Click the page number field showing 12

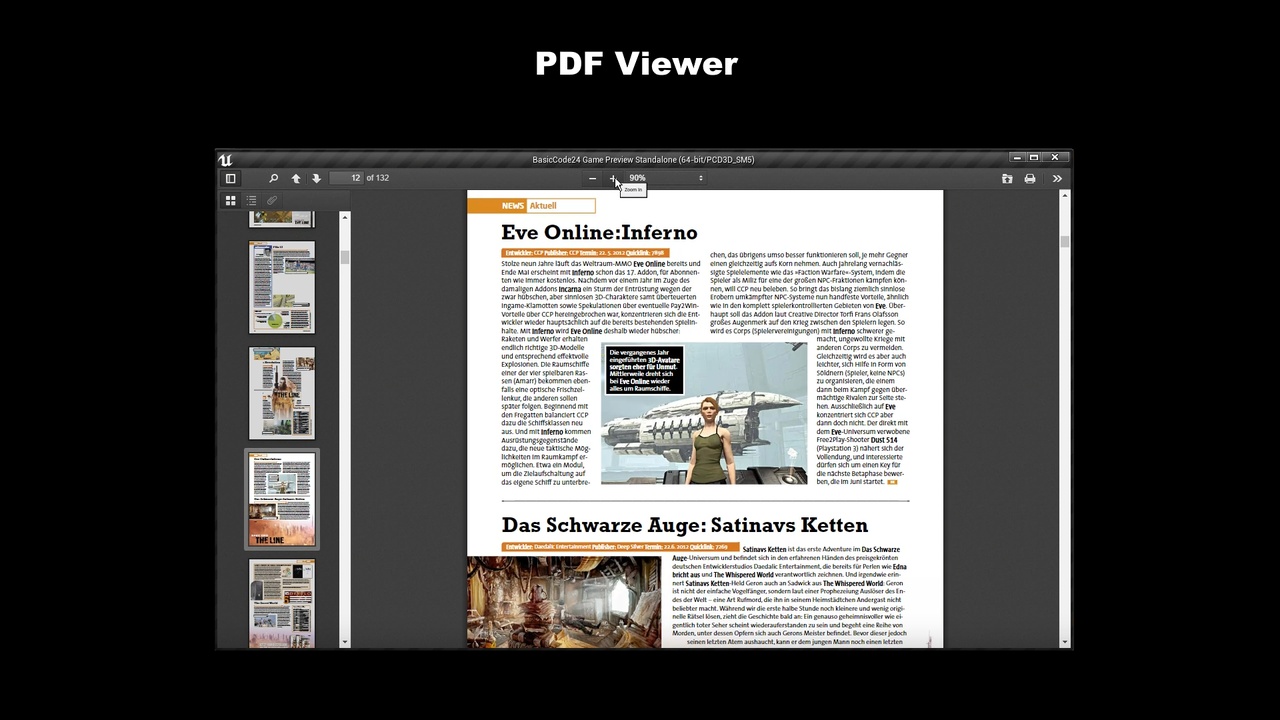(x=346, y=178)
